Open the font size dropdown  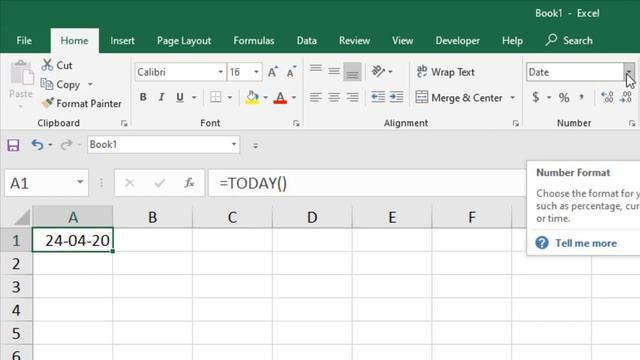[256, 72]
